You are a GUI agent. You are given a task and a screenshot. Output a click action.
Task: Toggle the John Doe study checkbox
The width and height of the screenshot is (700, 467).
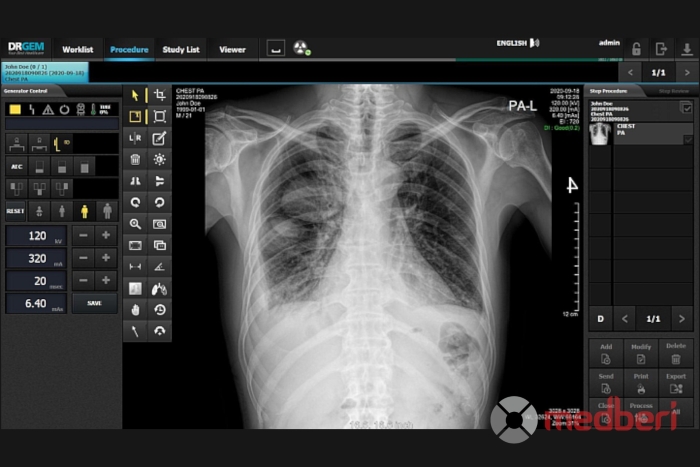click(686, 108)
